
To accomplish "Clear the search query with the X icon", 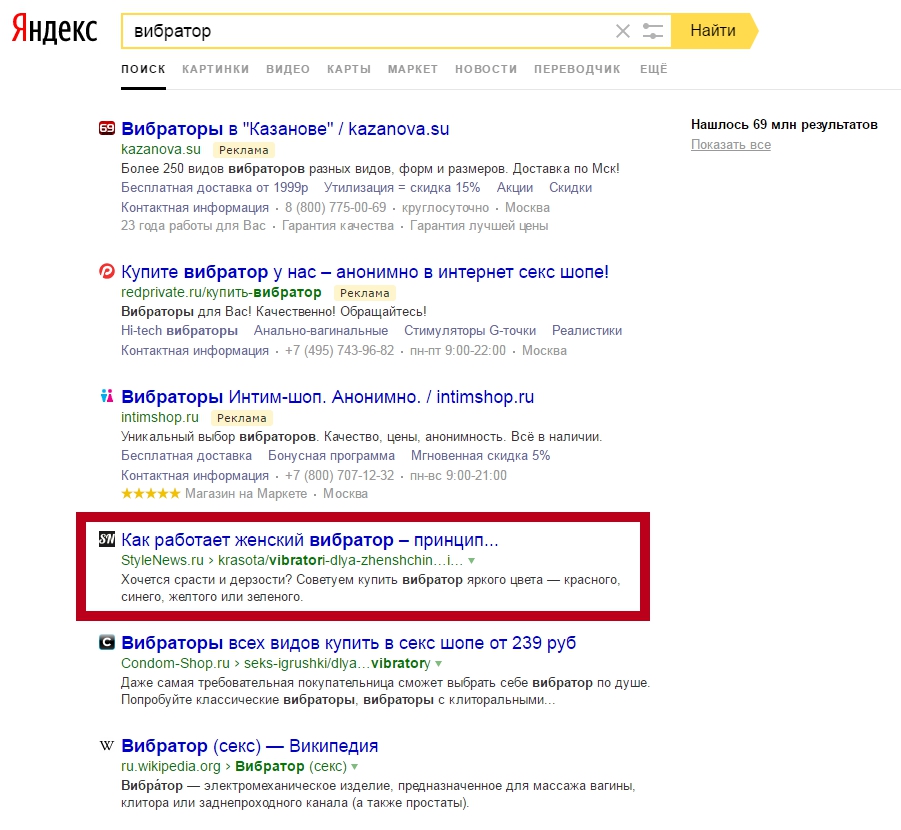I will (623, 31).
